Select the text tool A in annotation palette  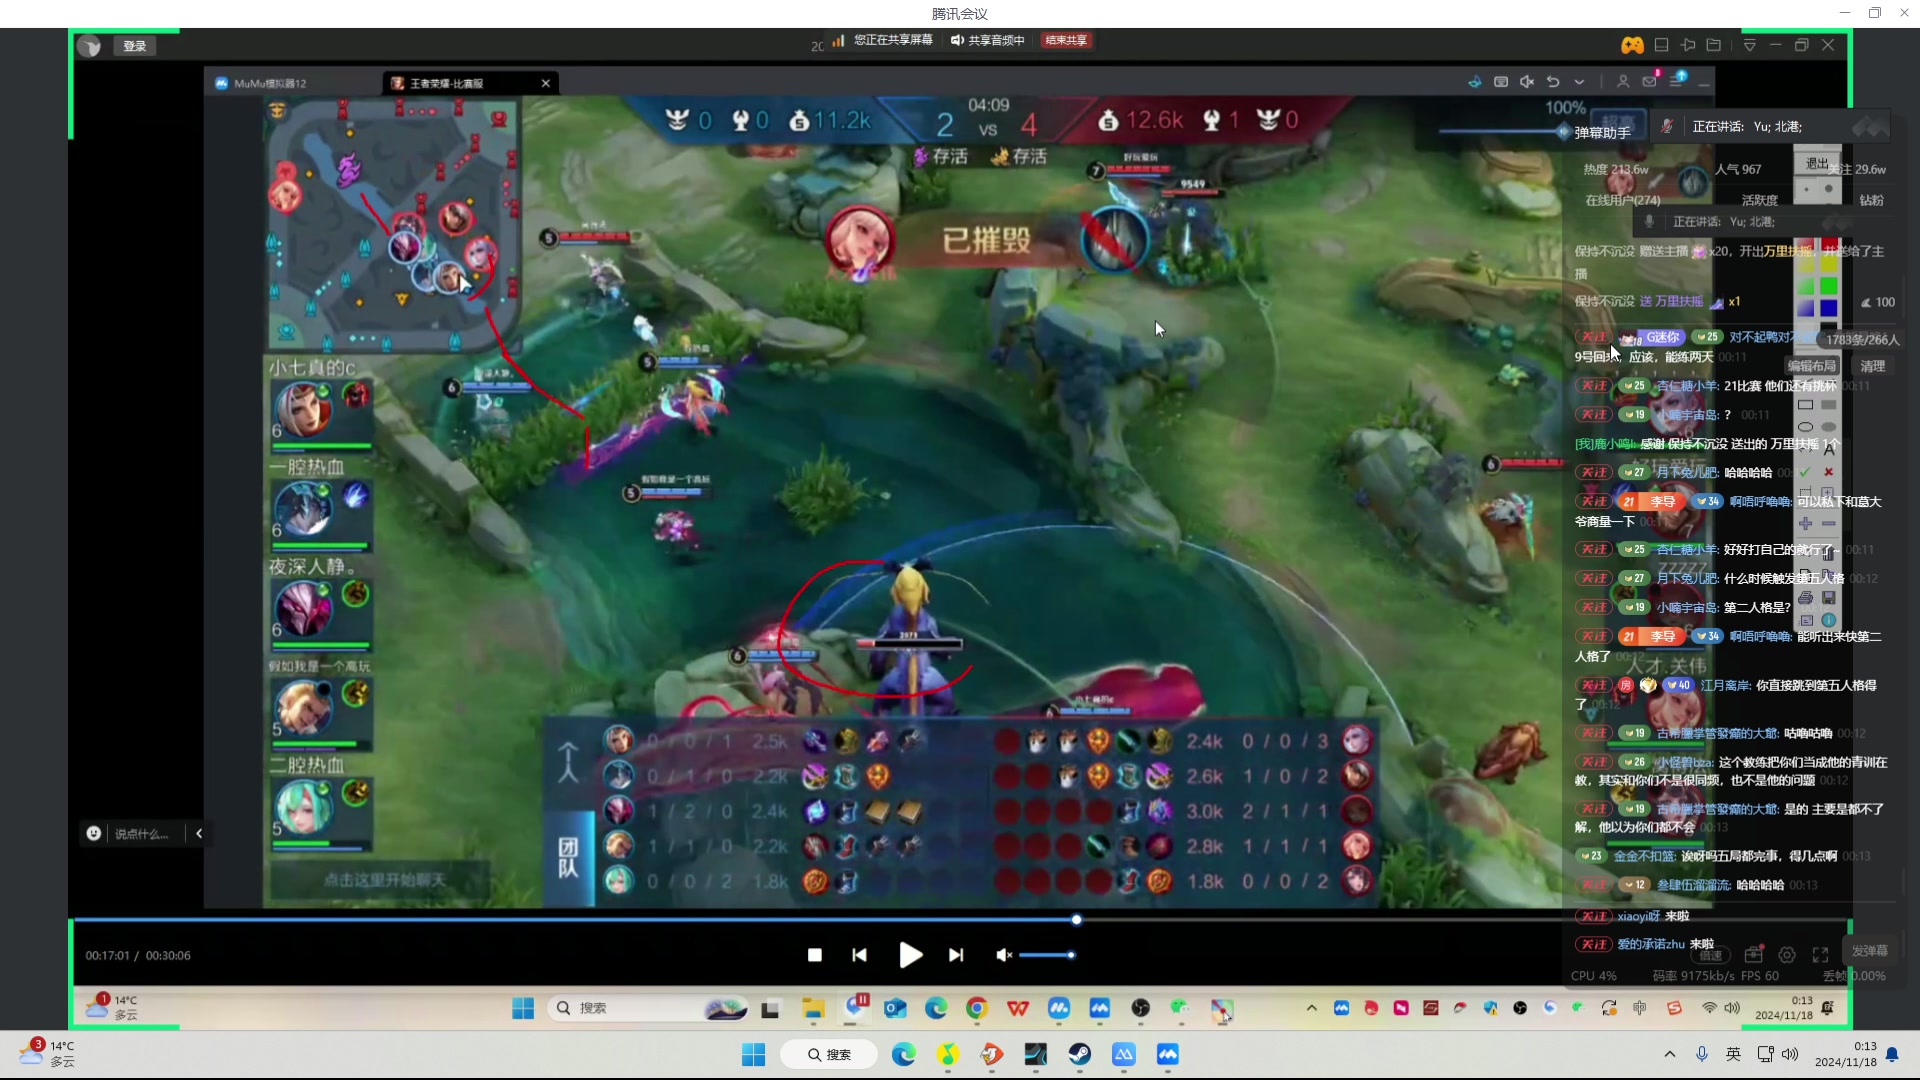1829,450
